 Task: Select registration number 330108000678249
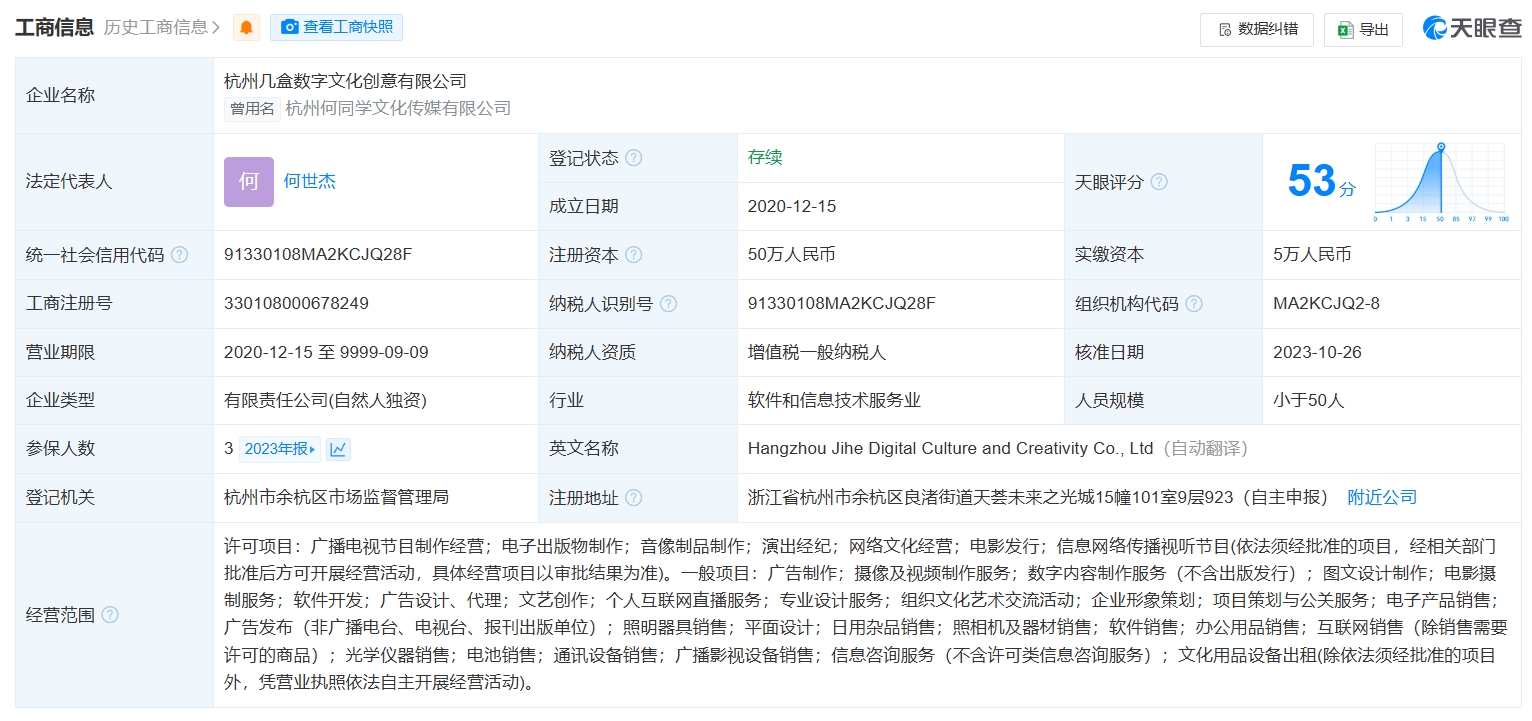pos(297,303)
